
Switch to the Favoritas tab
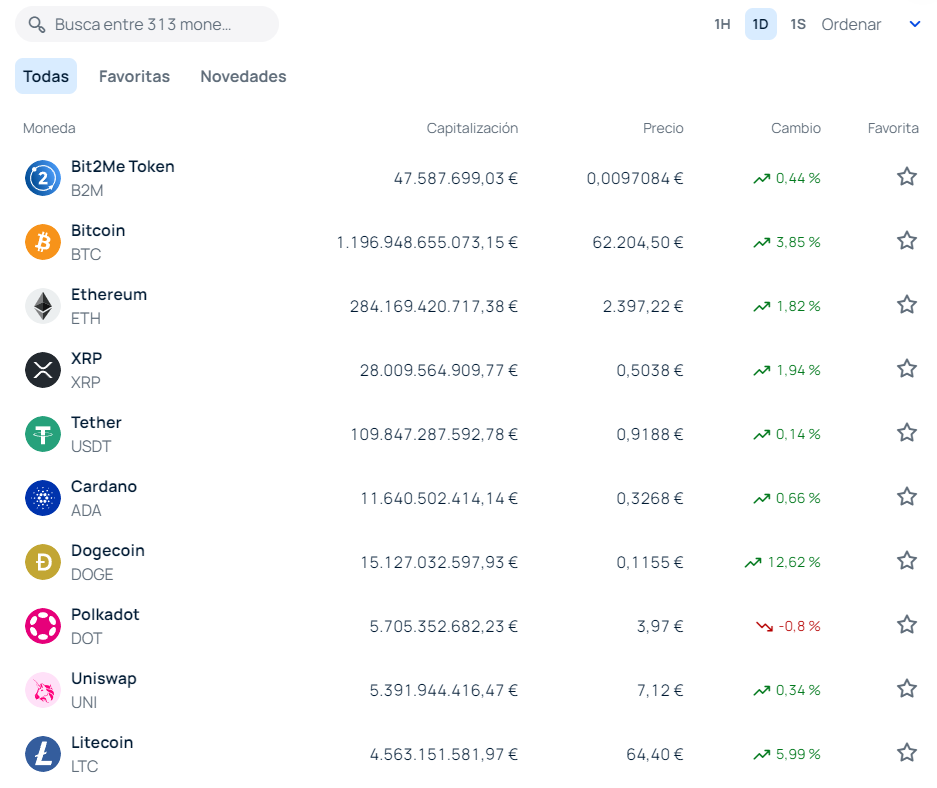click(x=134, y=76)
